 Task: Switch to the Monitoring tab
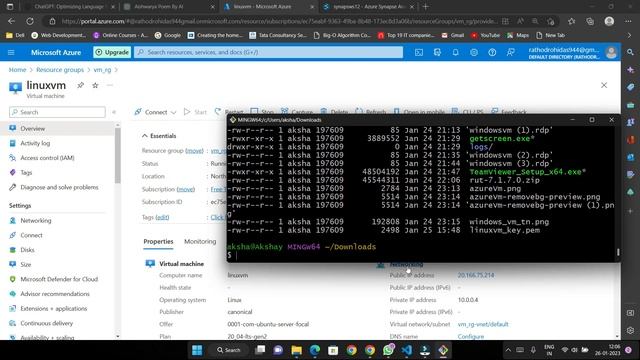[x=200, y=242]
